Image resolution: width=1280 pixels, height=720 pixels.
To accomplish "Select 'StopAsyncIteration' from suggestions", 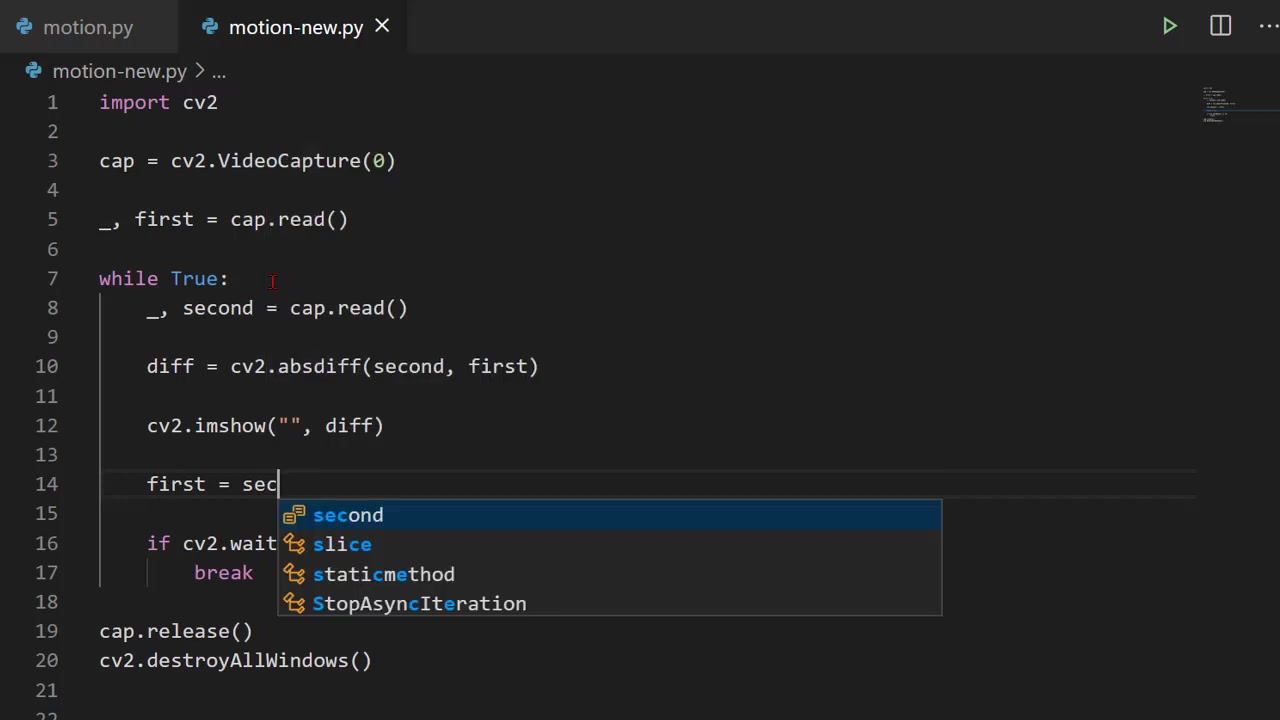I will [419, 604].
